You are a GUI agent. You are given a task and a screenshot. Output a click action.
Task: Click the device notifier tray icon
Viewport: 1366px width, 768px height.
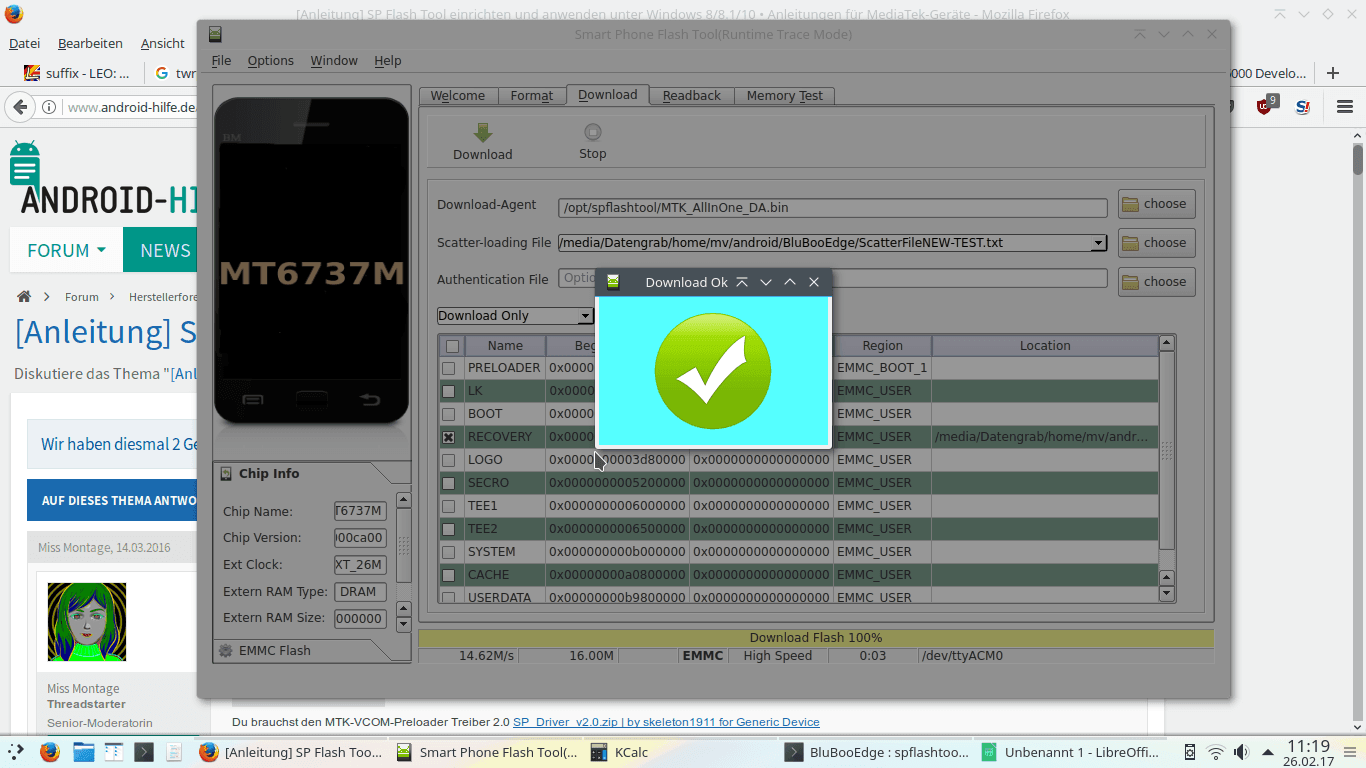coord(1190,752)
